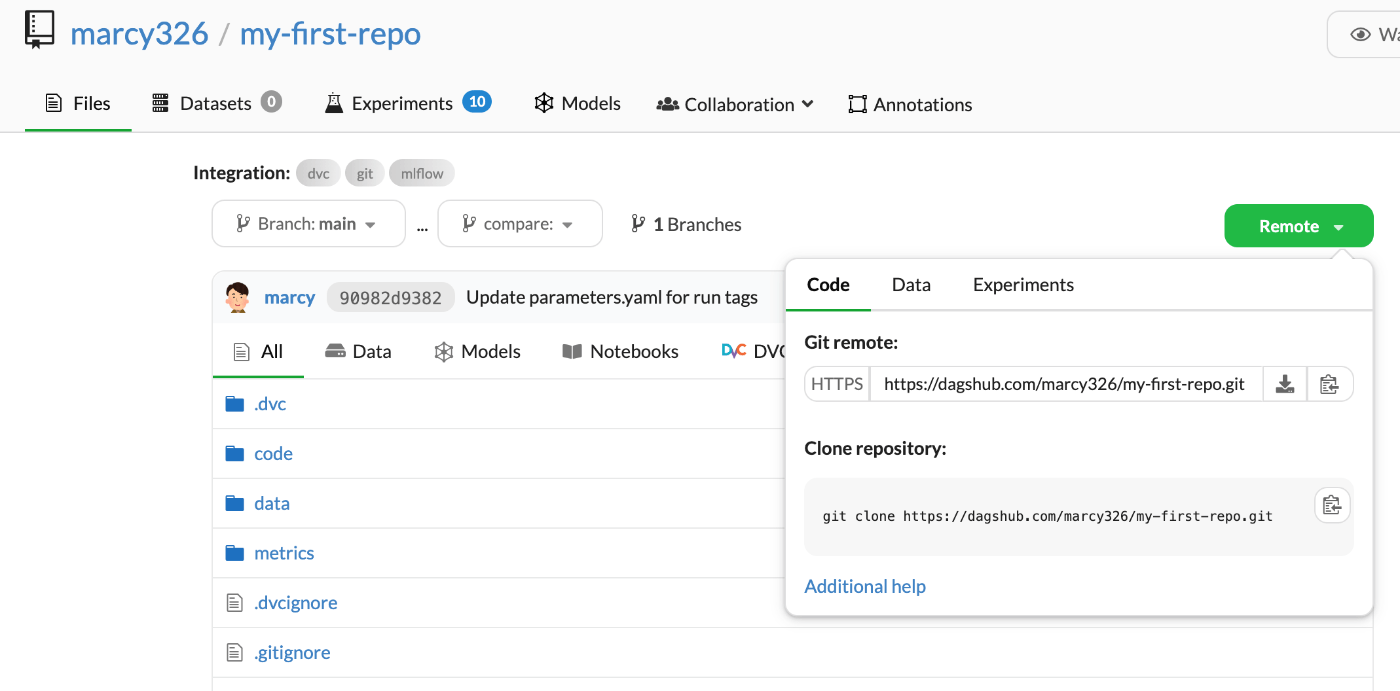Switch to the Files tab
This screenshot has width=1400, height=691.
click(78, 104)
